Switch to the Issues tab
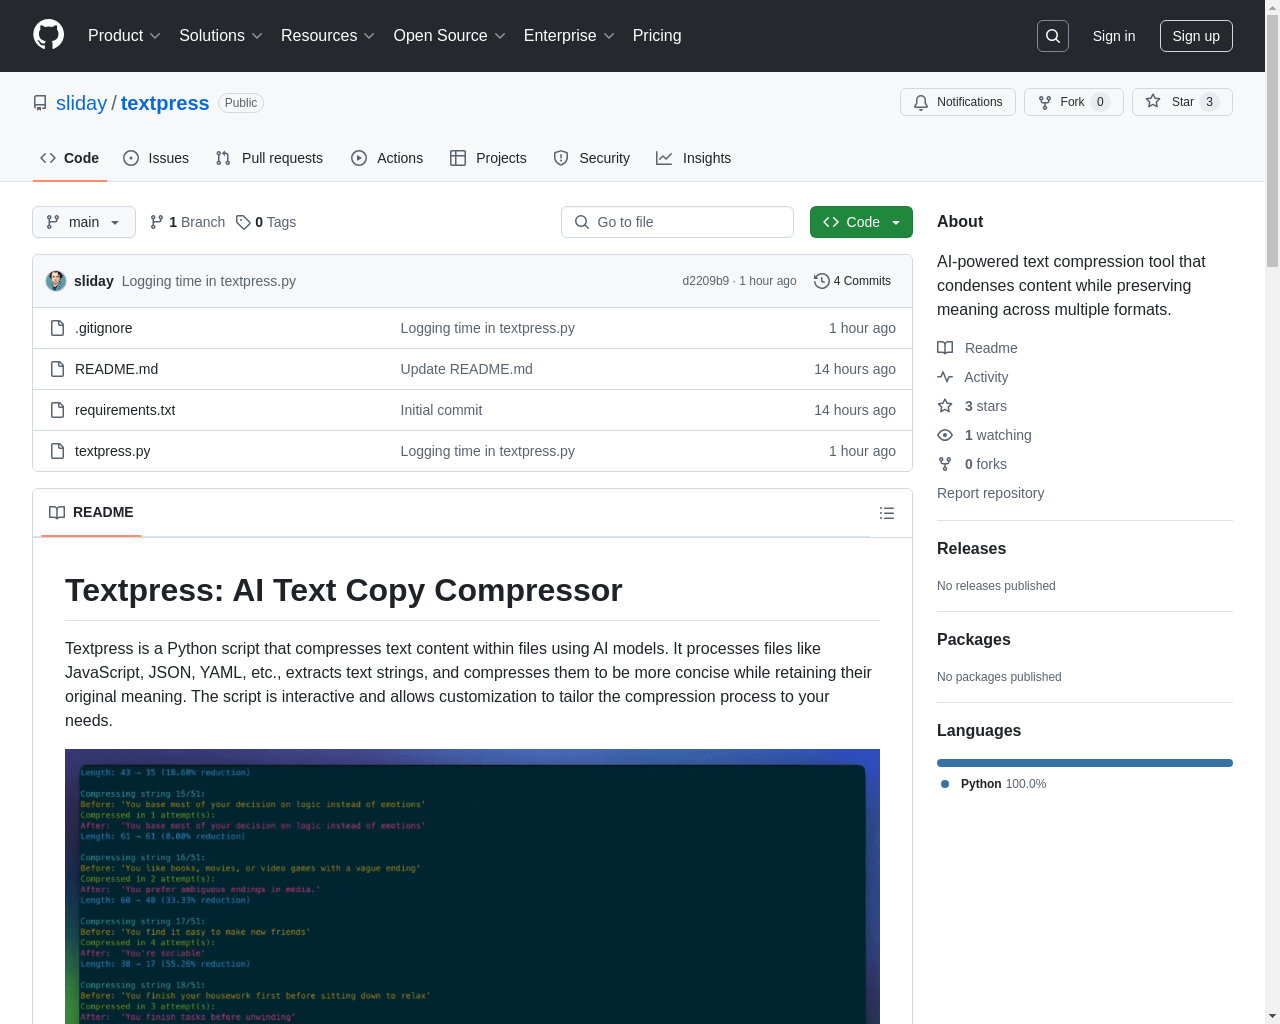 pos(156,158)
